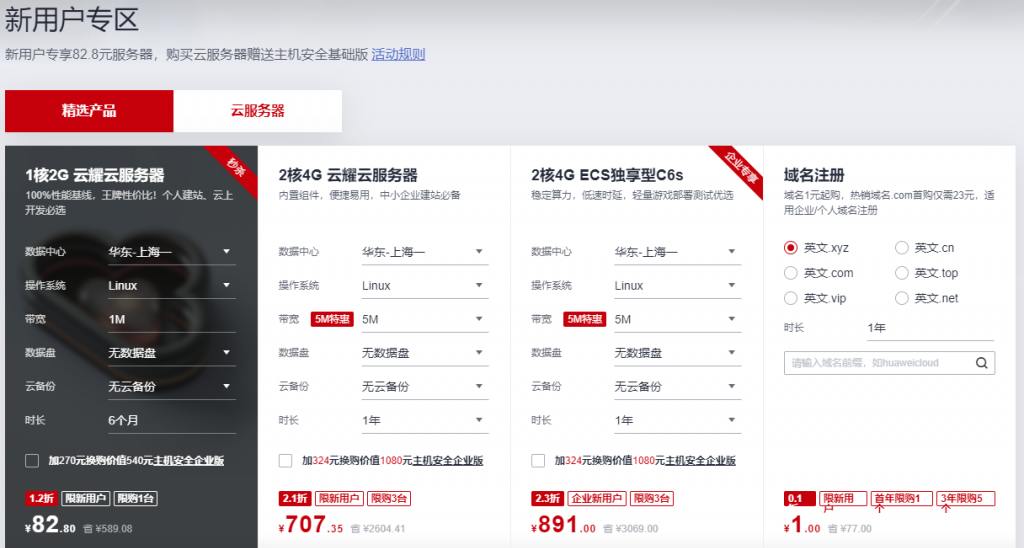1024x548 pixels.
Task: Click the 2核4G 云耀云服务器 title
Action: point(348,175)
